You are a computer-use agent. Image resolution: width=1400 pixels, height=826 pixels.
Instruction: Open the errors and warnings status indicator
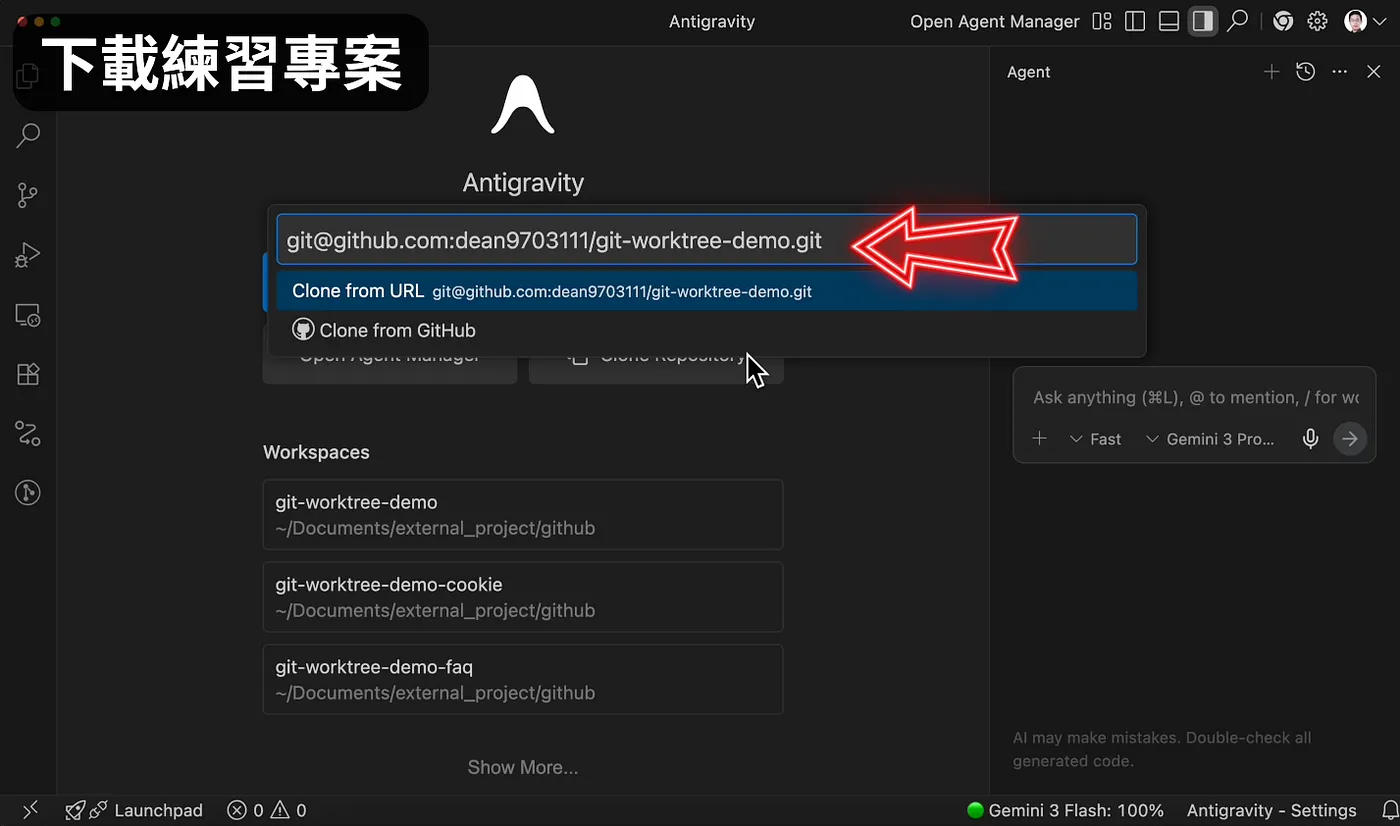266,810
